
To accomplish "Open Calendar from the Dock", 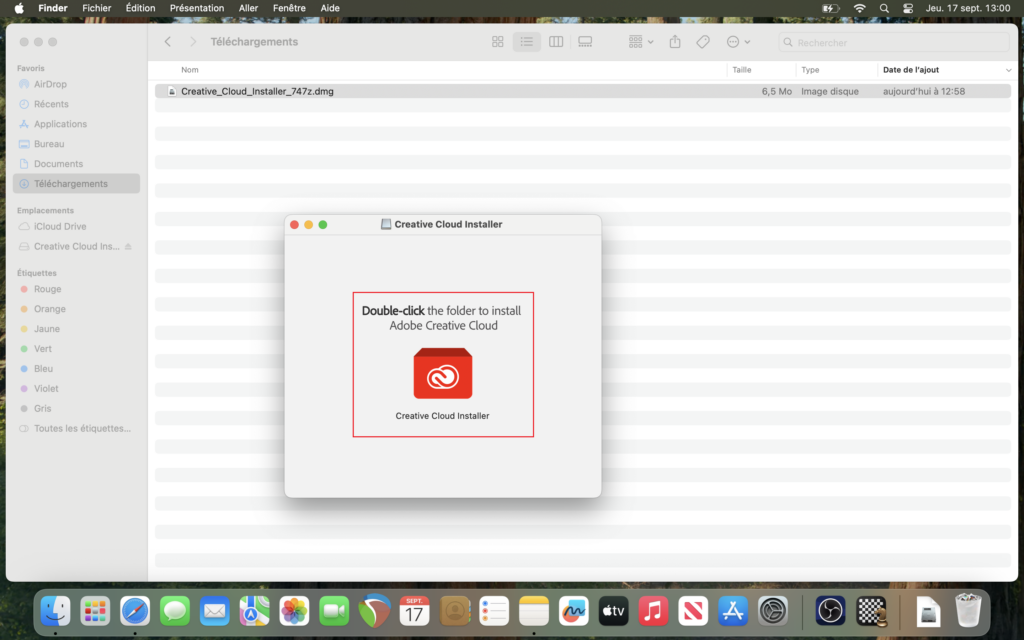I will pyautogui.click(x=414, y=611).
